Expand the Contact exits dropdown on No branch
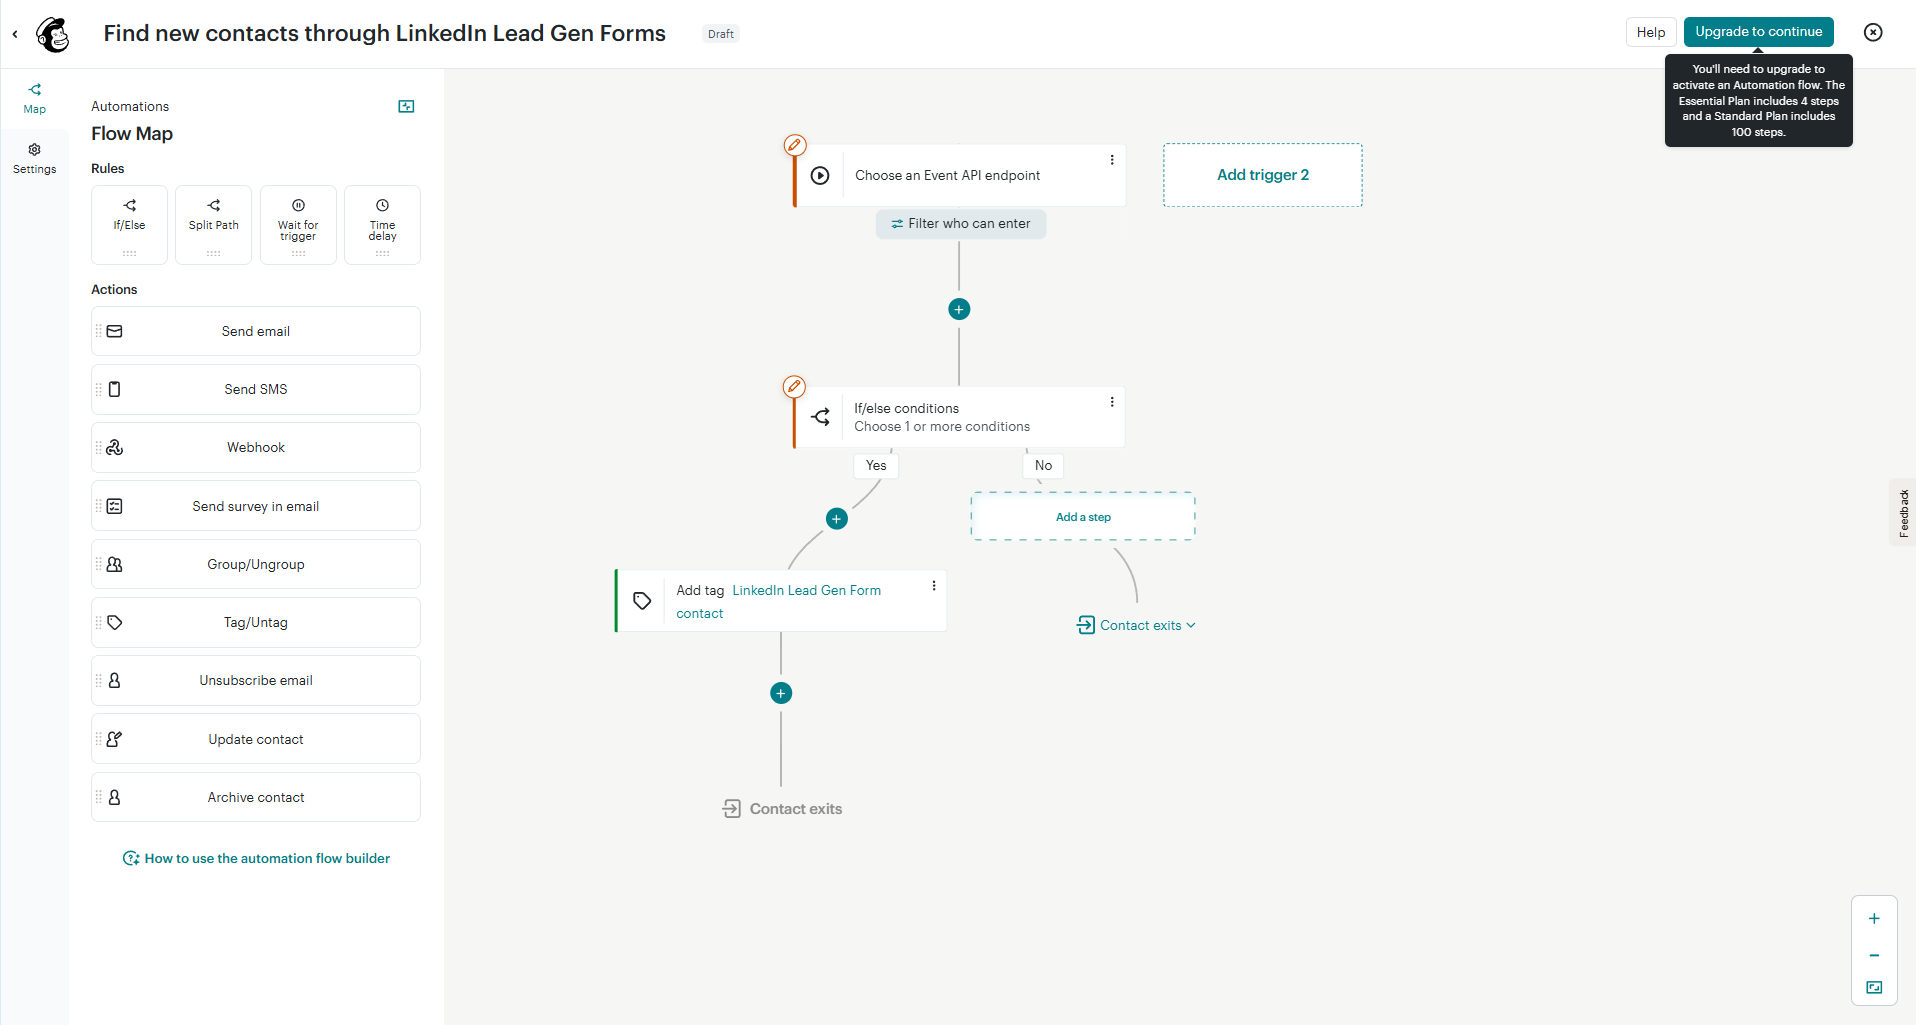 pos(1136,625)
